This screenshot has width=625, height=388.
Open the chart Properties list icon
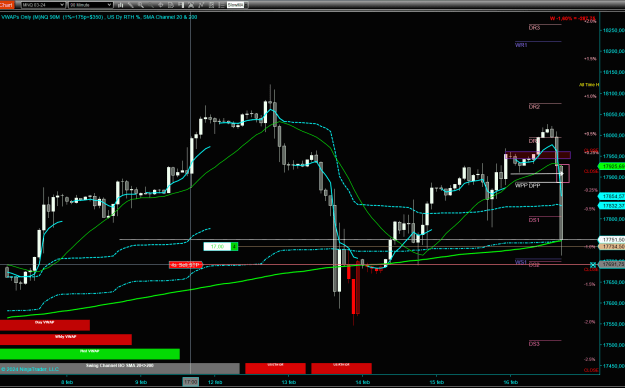pyautogui.click(x=221, y=5)
